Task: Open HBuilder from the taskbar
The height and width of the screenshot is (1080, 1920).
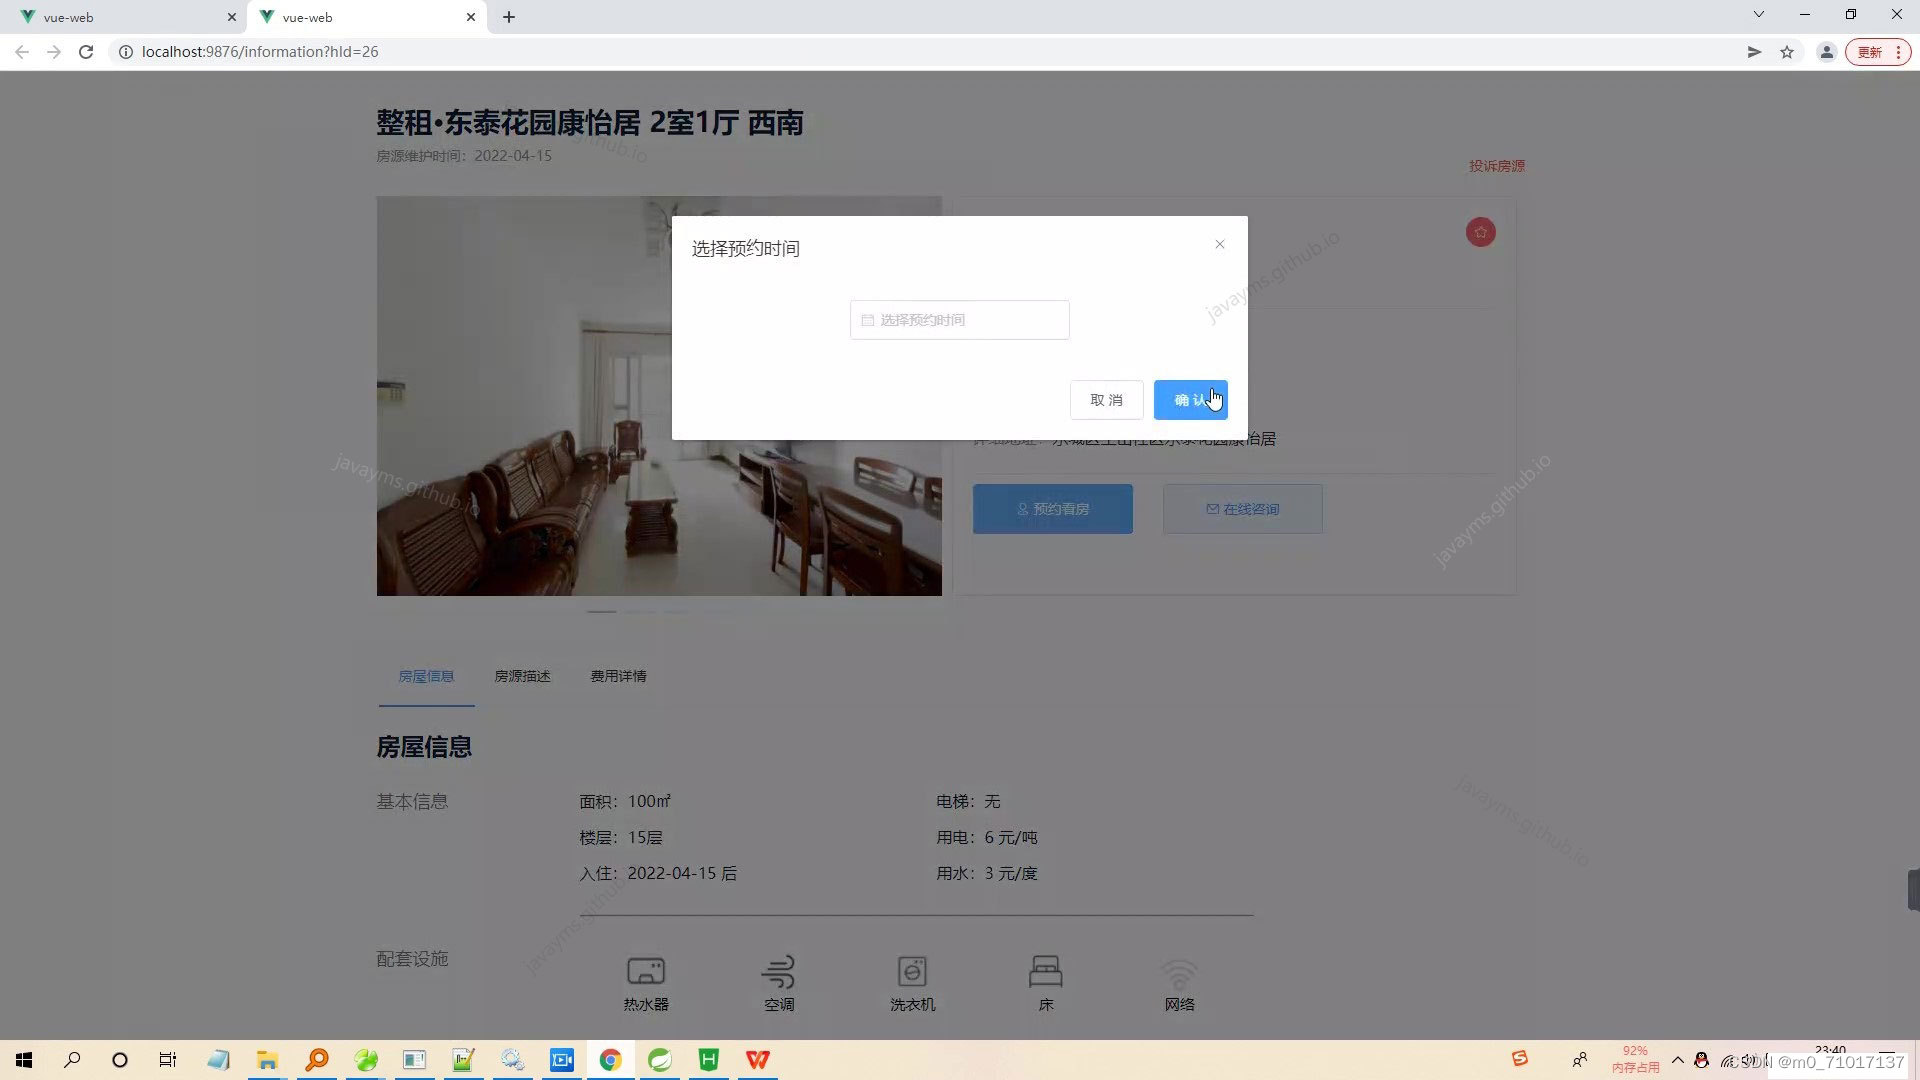Action: (x=708, y=1059)
